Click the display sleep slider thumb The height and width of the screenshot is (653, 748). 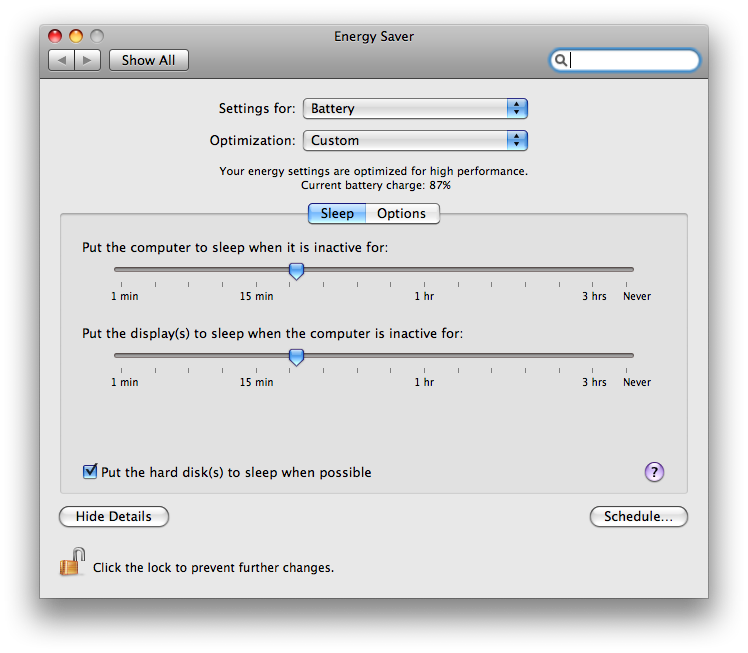[296, 356]
